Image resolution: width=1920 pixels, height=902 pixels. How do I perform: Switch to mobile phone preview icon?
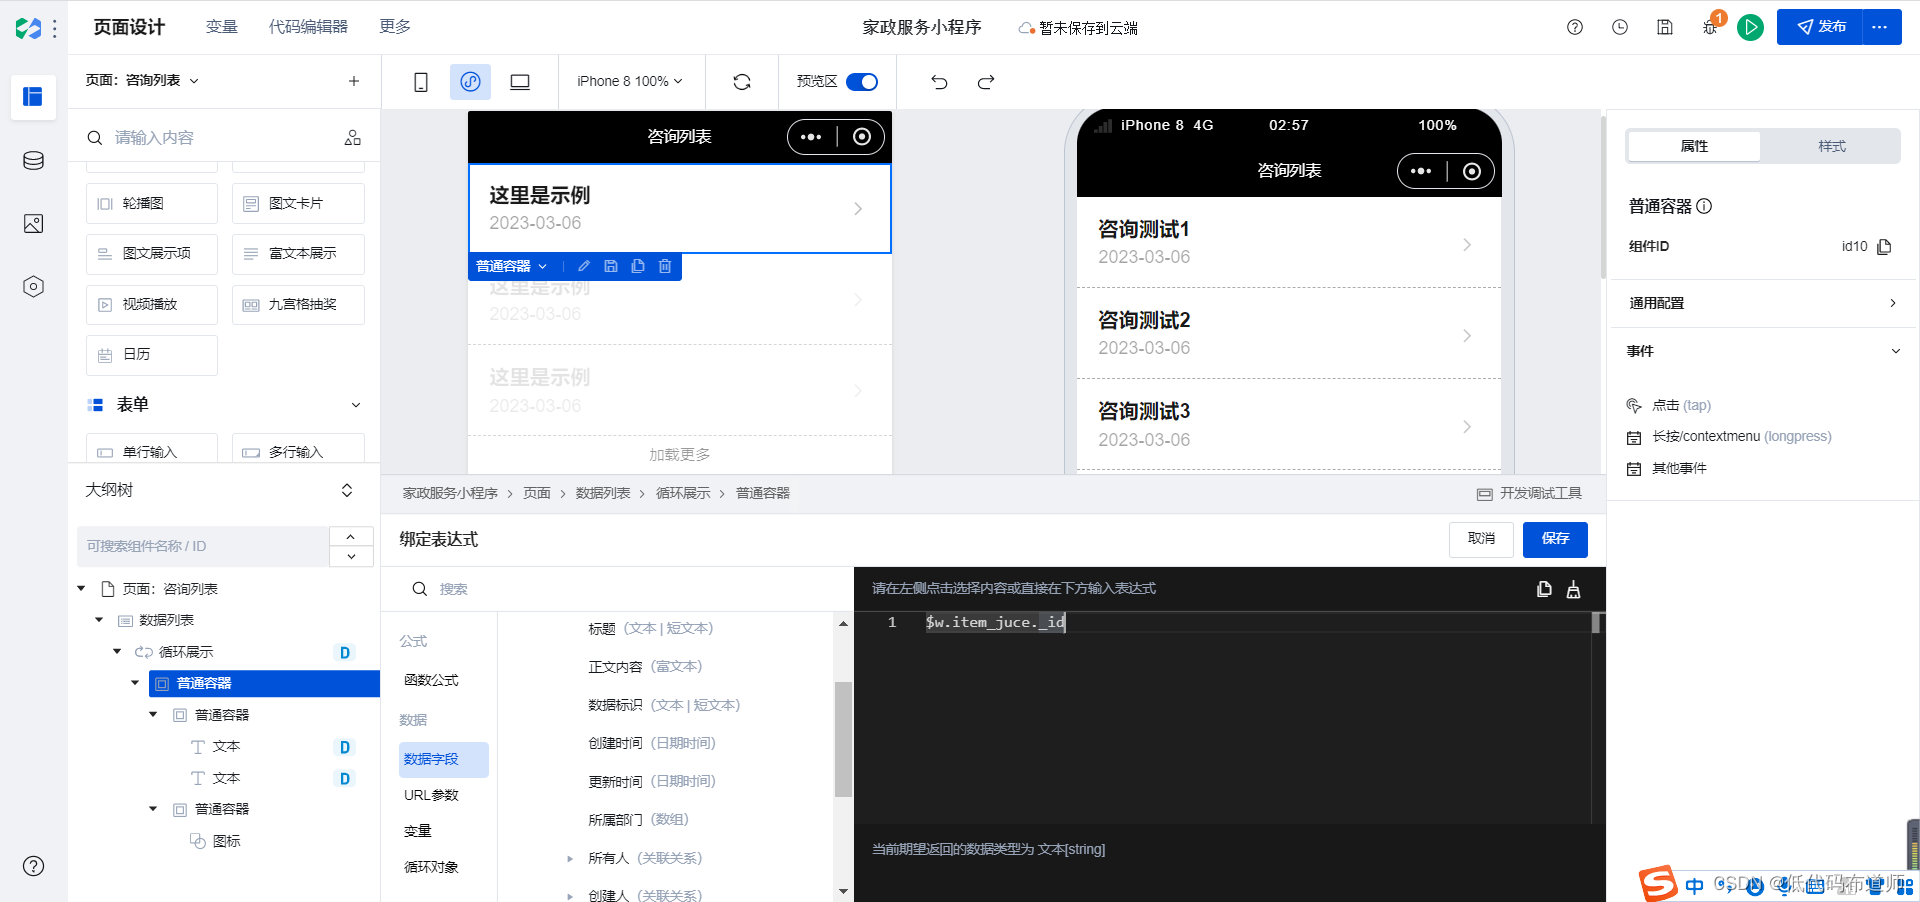pyautogui.click(x=421, y=82)
